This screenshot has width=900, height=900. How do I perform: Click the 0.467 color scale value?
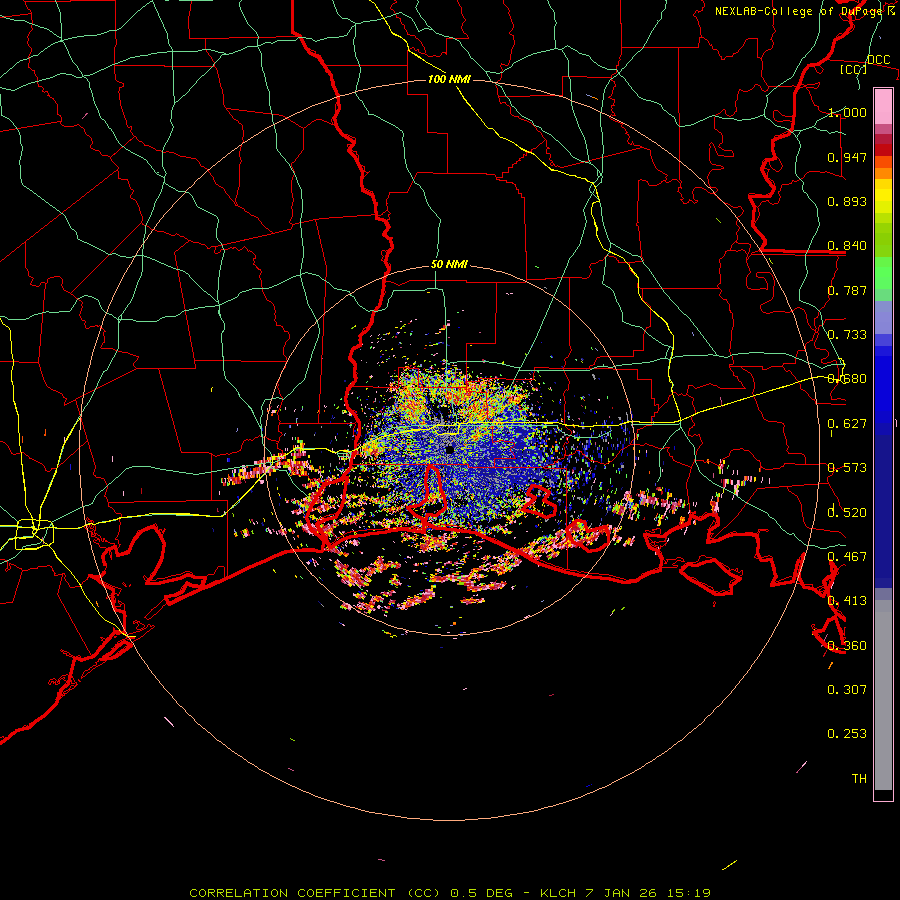point(847,557)
